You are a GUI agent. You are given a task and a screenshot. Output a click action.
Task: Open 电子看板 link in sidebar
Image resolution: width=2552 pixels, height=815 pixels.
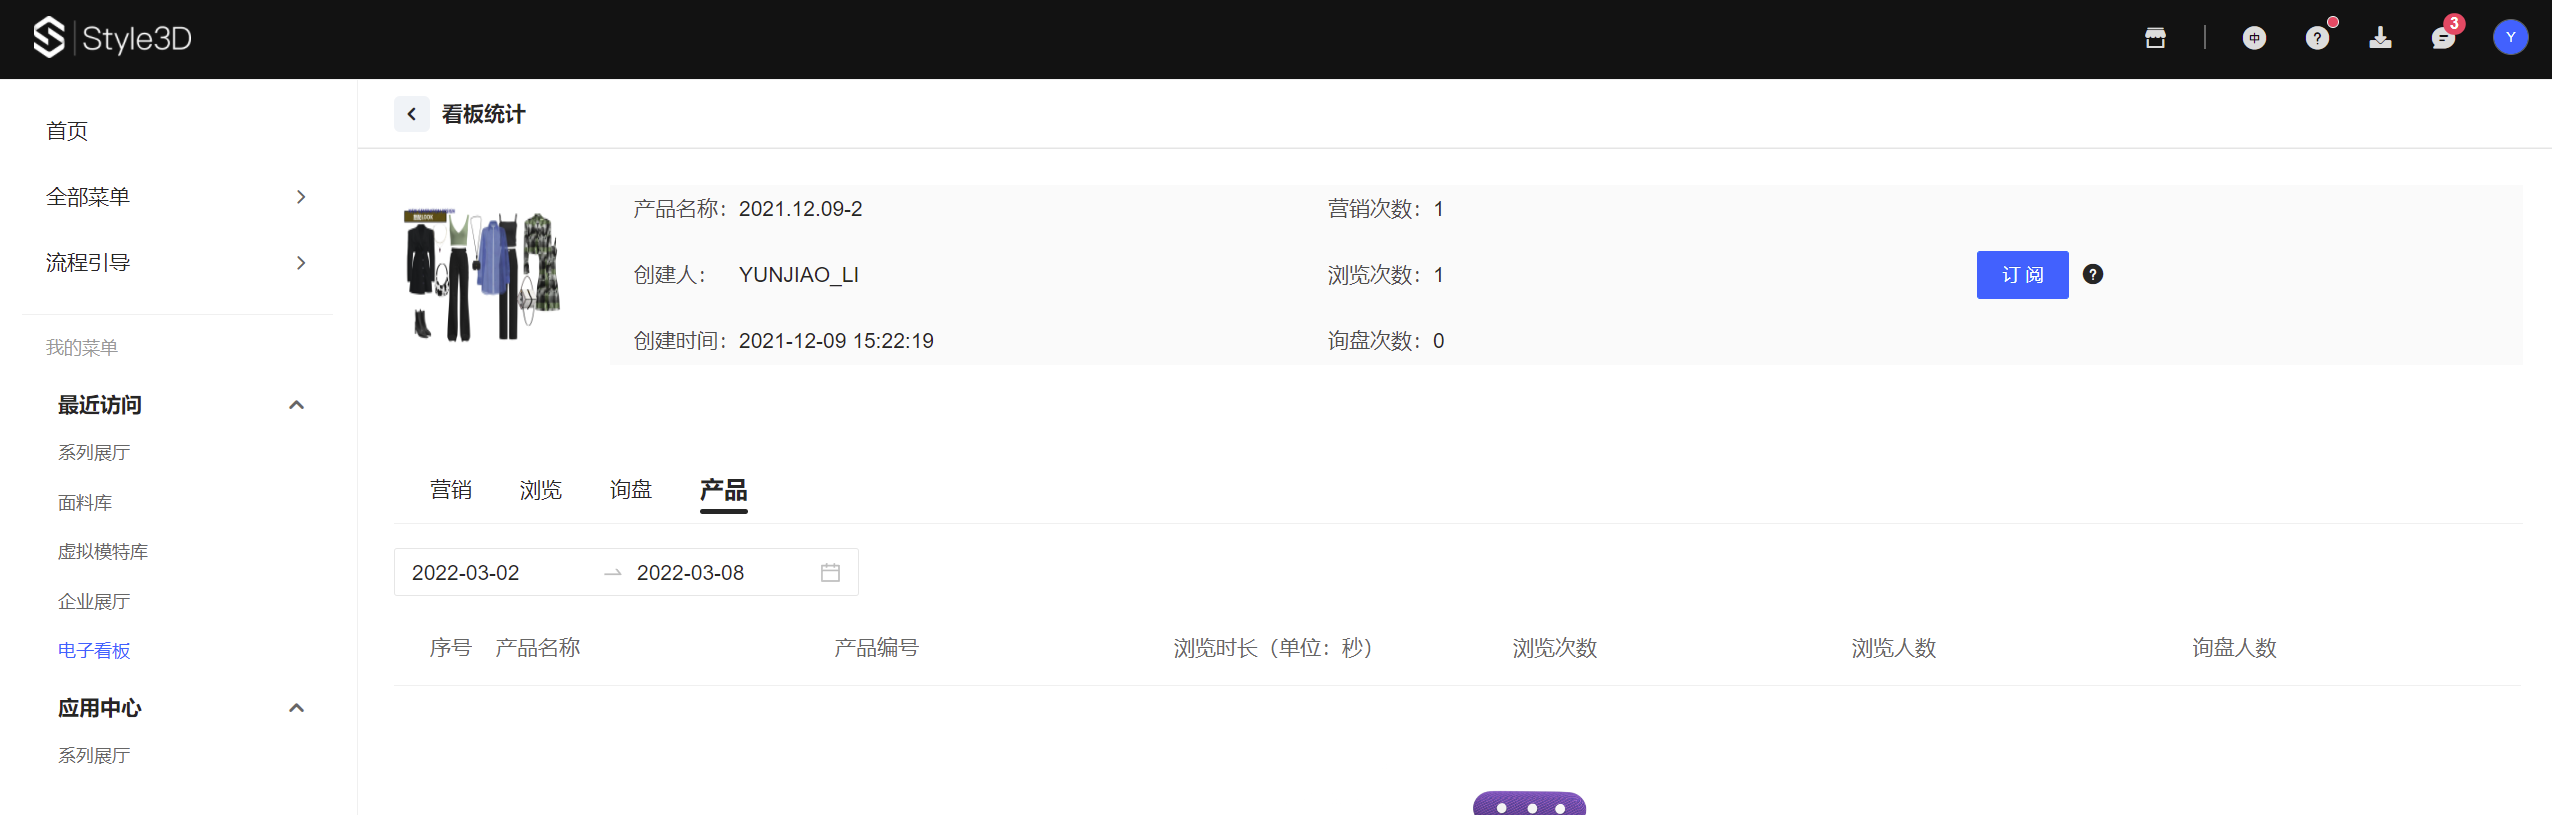94,651
